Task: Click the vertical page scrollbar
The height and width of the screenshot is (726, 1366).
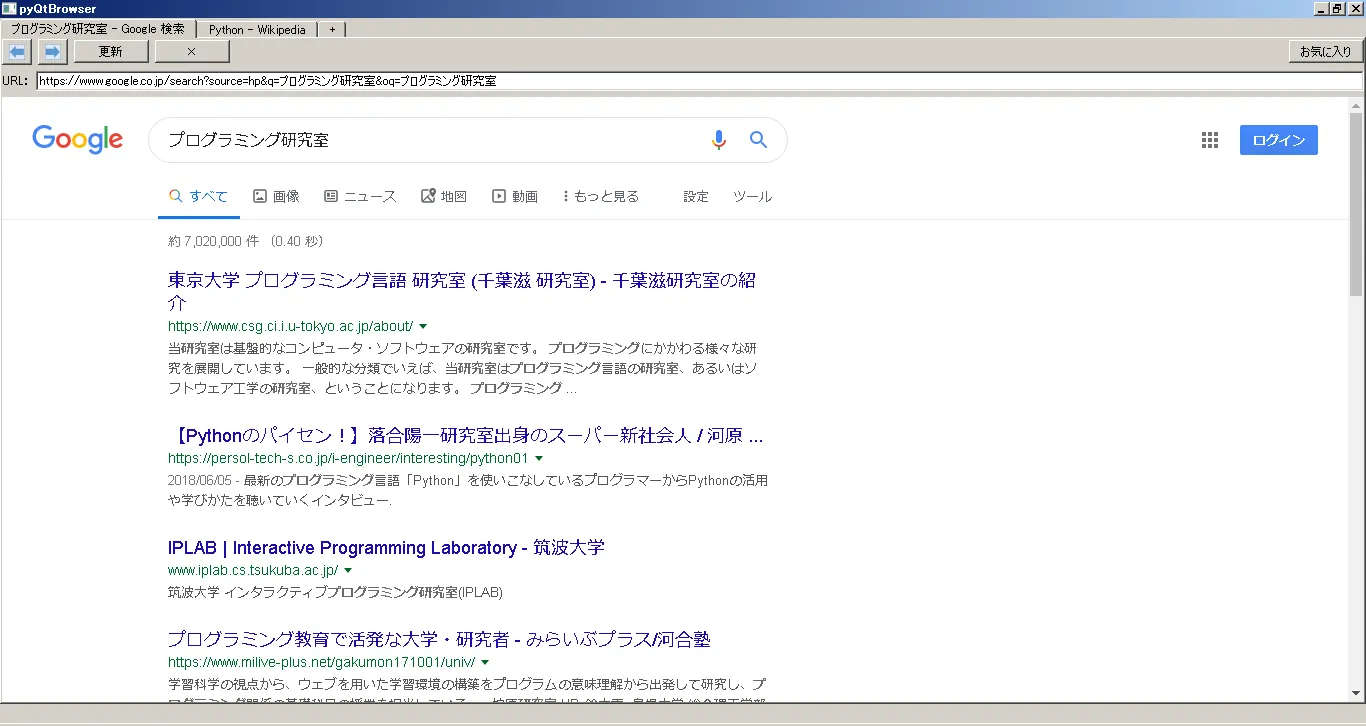Action: (1356, 400)
